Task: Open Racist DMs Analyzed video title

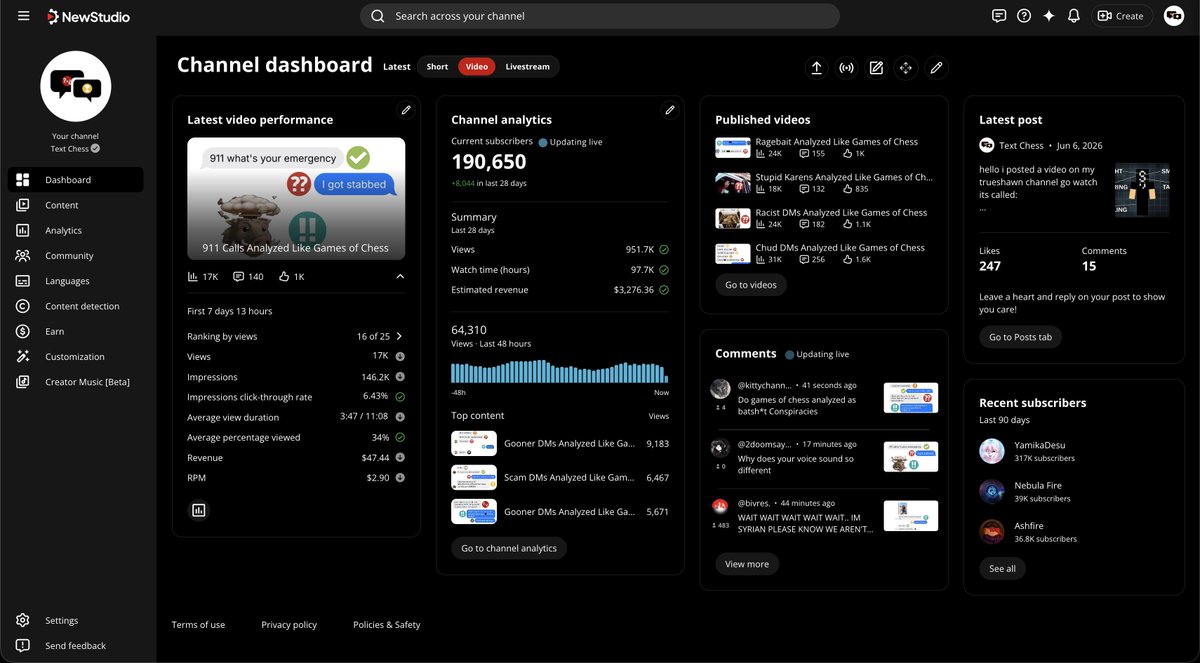Action: pyautogui.click(x=841, y=213)
